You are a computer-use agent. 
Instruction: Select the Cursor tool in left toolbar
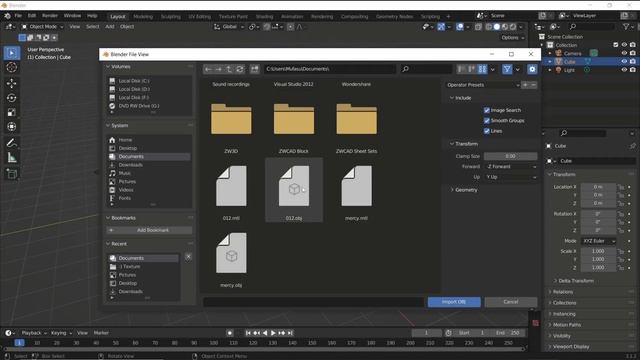point(11,67)
